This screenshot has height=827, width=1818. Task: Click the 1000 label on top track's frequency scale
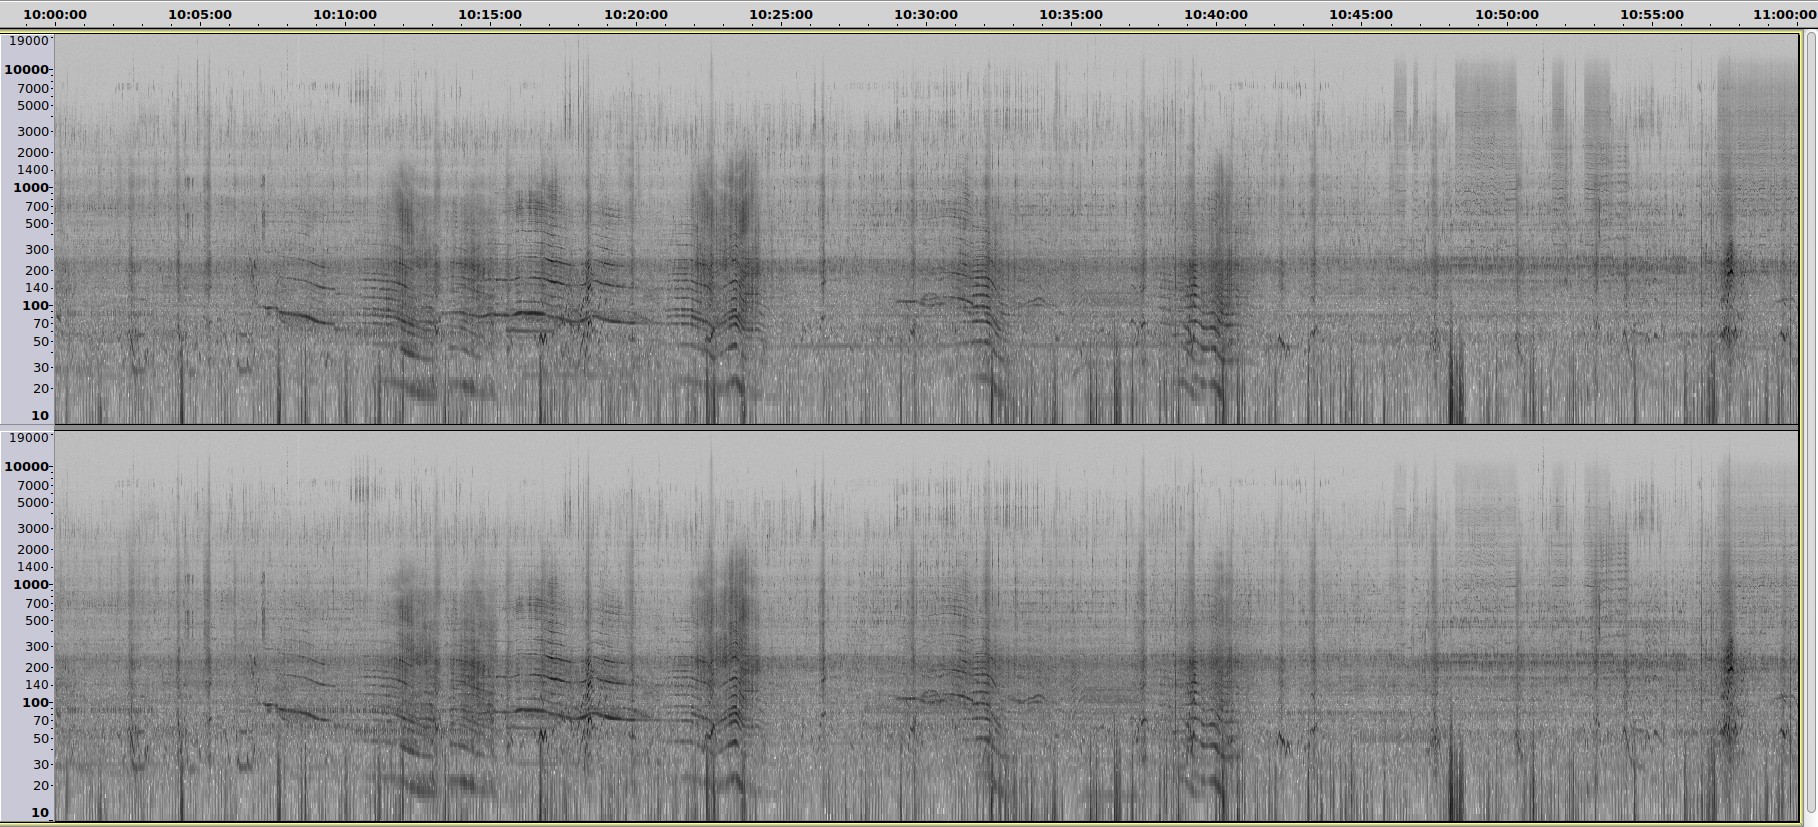pos(30,188)
